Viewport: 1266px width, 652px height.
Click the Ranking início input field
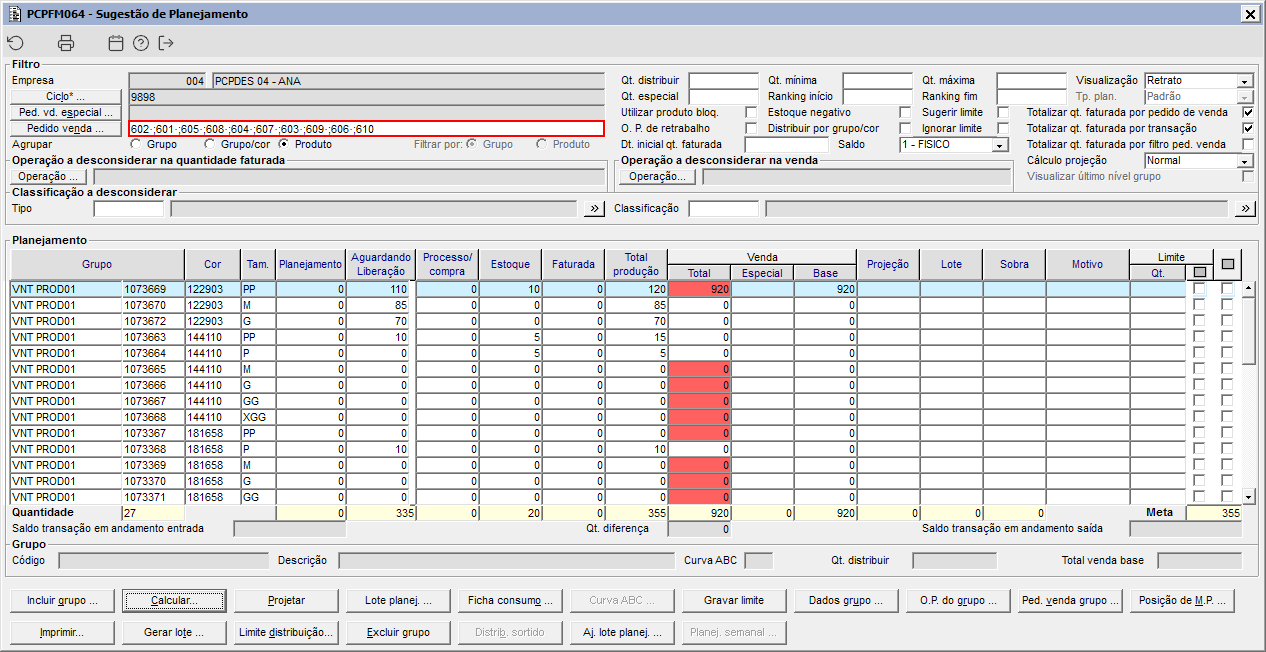pos(878,97)
